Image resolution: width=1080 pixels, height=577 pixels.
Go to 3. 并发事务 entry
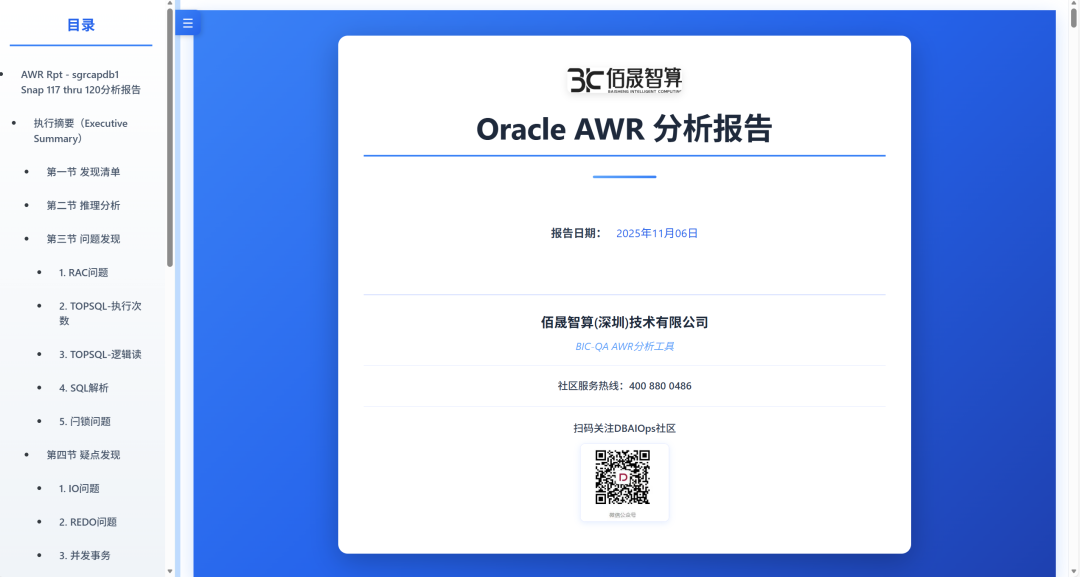pyautogui.click(x=85, y=555)
